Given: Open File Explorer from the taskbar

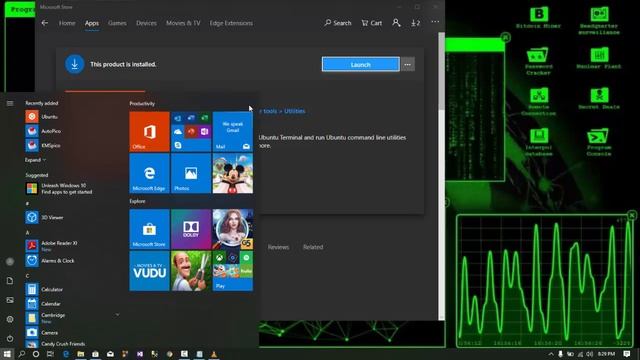Looking at the screenshot, I should [x=80, y=354].
